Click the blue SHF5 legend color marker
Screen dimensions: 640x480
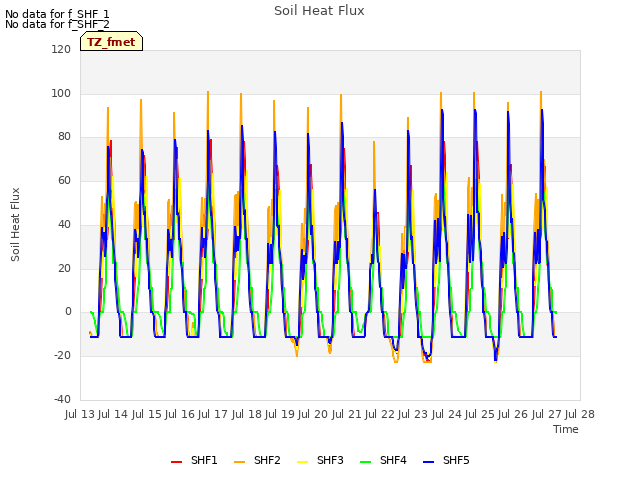429,462
